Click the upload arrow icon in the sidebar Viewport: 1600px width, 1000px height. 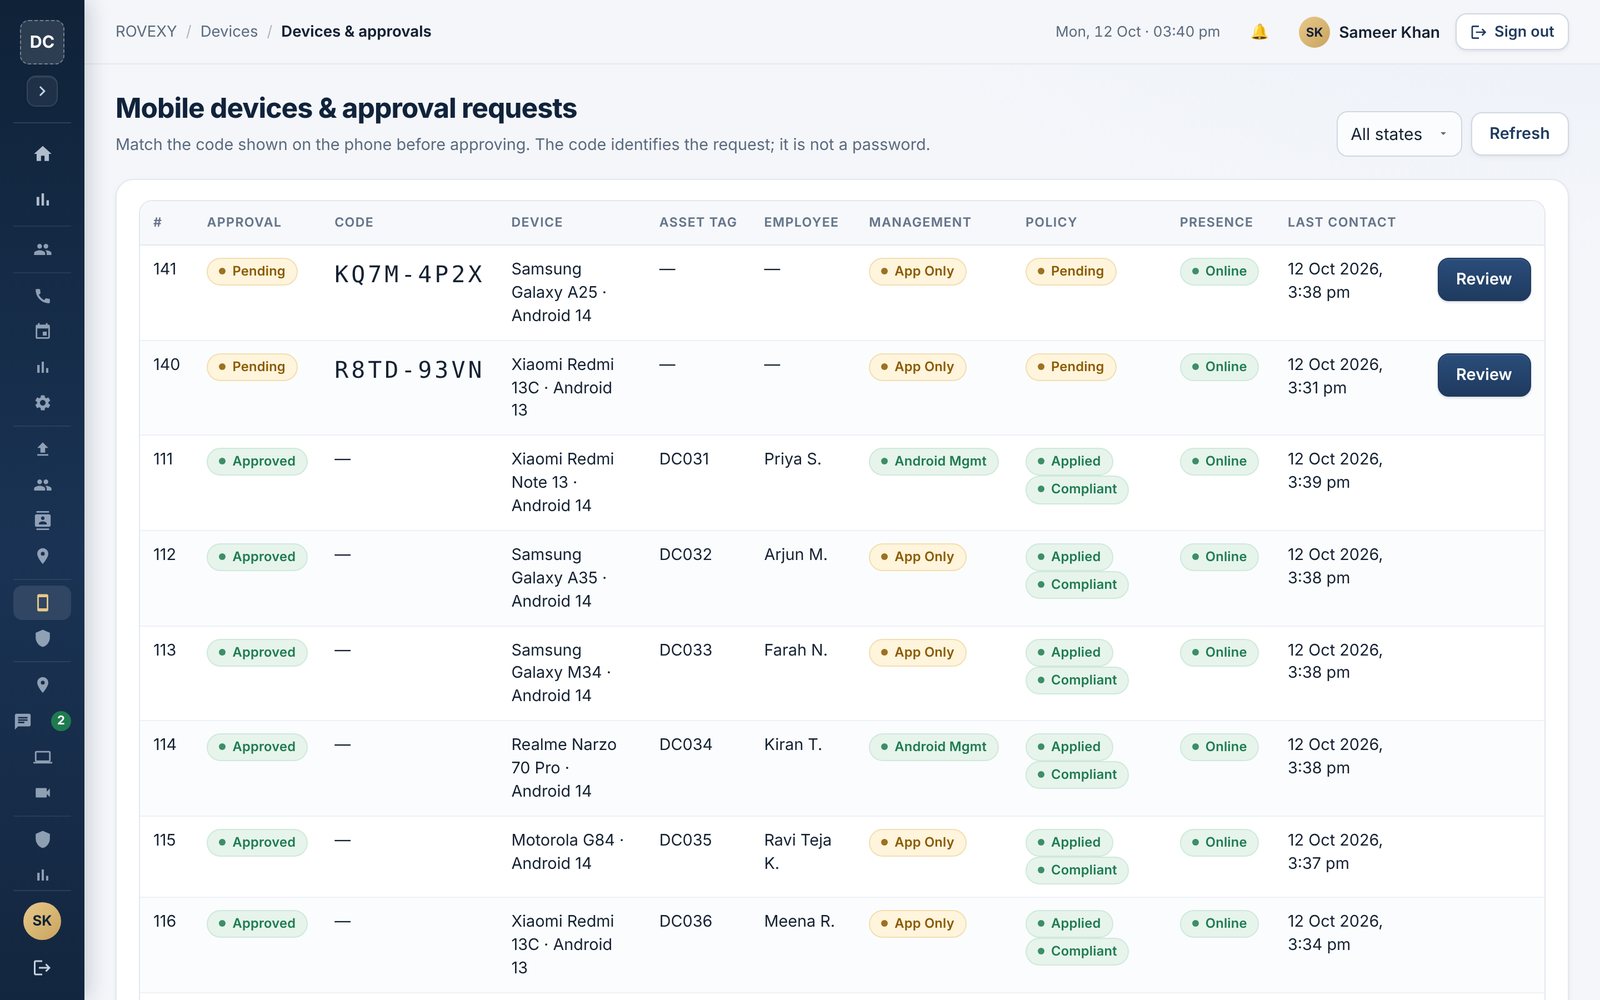click(42, 449)
